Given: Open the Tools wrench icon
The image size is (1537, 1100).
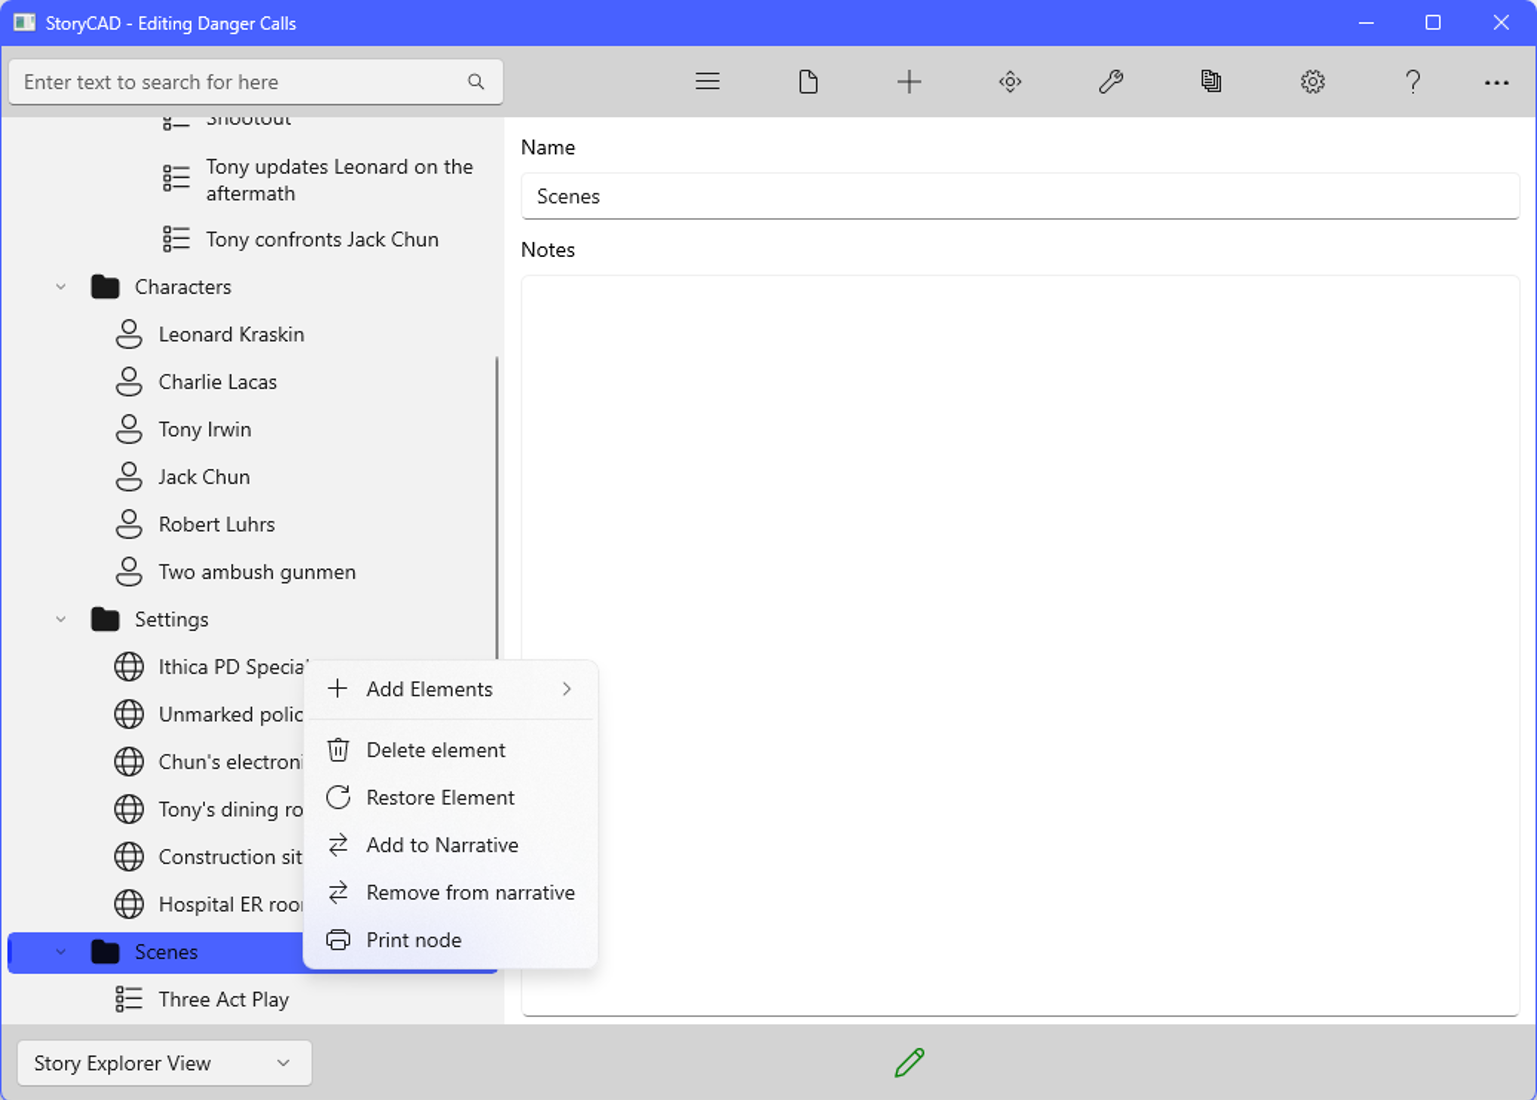Looking at the screenshot, I should tap(1111, 82).
